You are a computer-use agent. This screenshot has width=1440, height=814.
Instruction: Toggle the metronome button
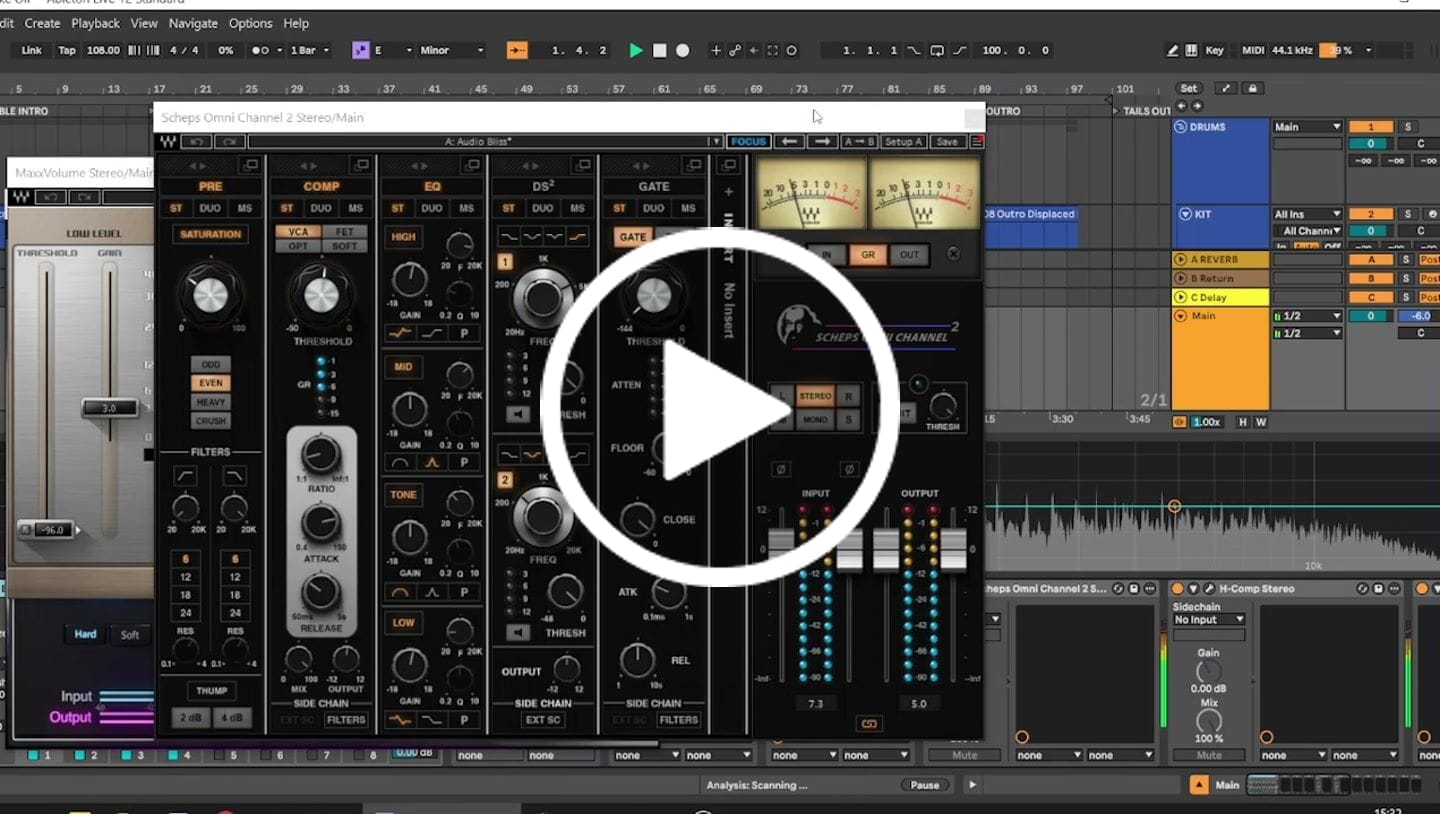(259, 50)
